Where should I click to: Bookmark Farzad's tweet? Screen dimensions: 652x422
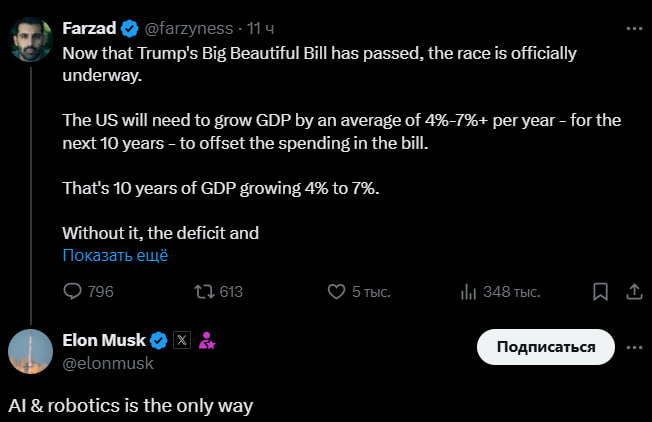click(600, 292)
